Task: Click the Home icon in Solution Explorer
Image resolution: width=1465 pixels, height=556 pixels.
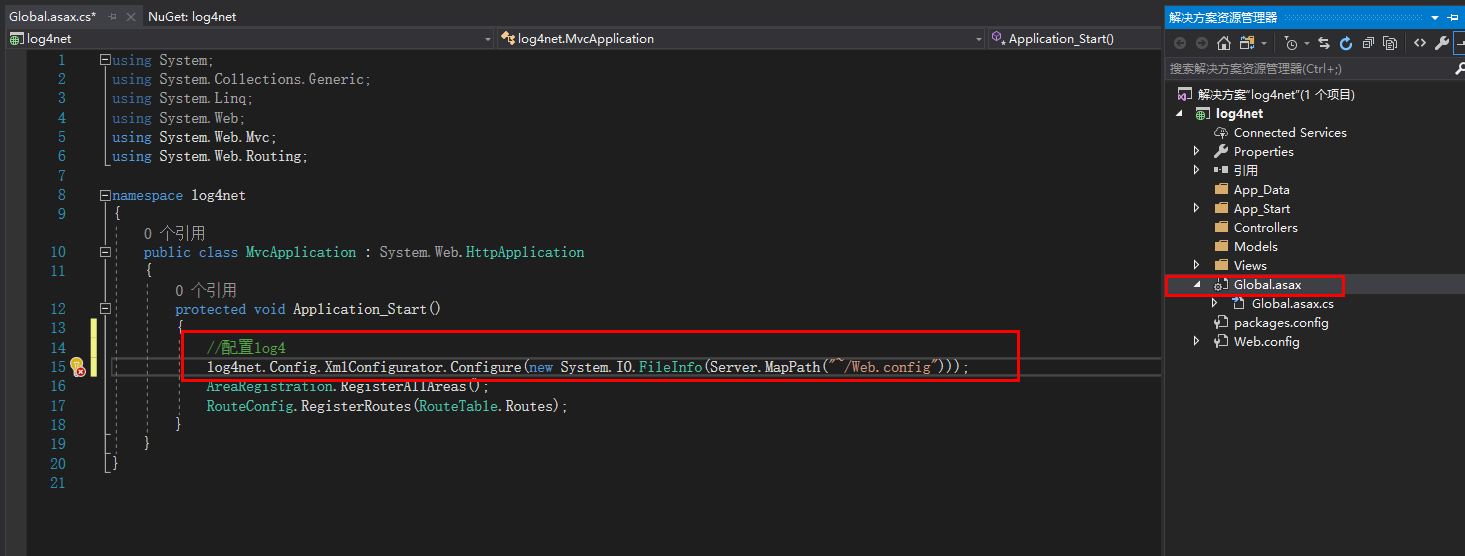Action: pyautogui.click(x=1223, y=43)
